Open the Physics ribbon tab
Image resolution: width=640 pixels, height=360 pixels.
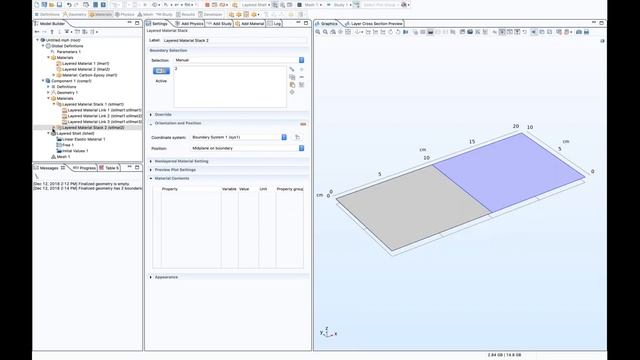[124, 14]
